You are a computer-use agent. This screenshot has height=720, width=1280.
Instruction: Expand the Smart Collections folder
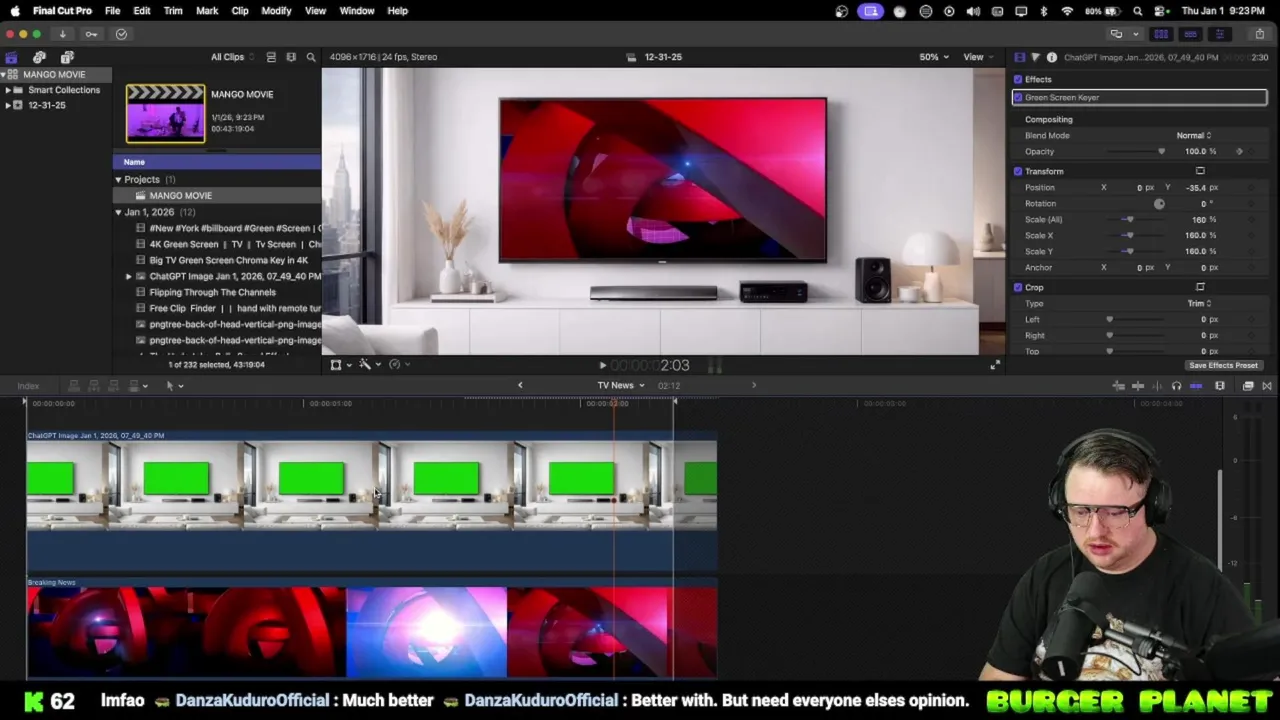[7, 90]
